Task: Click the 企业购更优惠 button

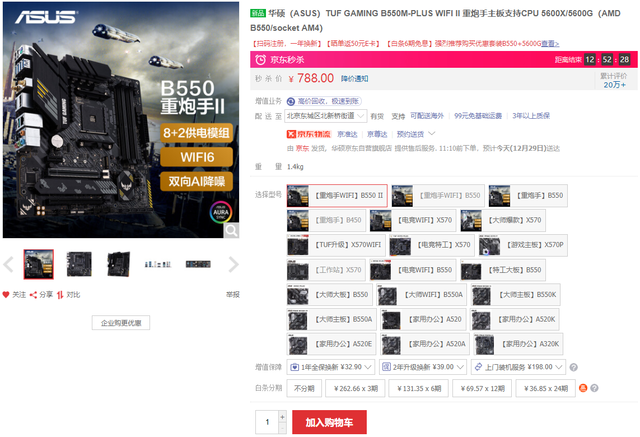Action: coord(121,323)
